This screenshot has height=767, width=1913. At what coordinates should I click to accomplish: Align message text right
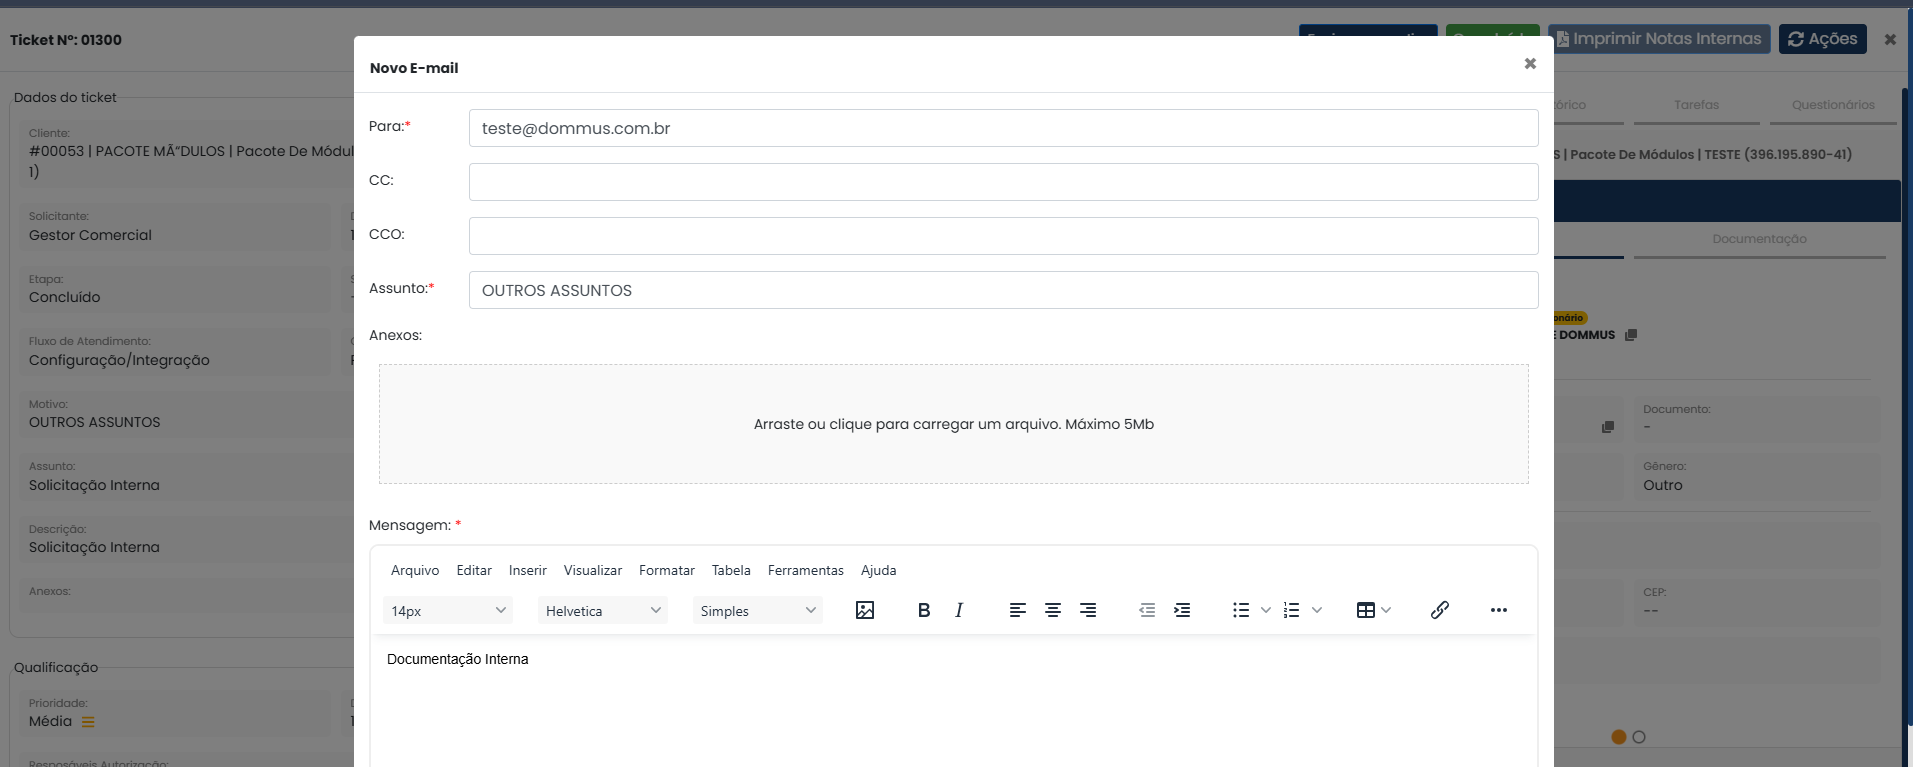tap(1088, 610)
